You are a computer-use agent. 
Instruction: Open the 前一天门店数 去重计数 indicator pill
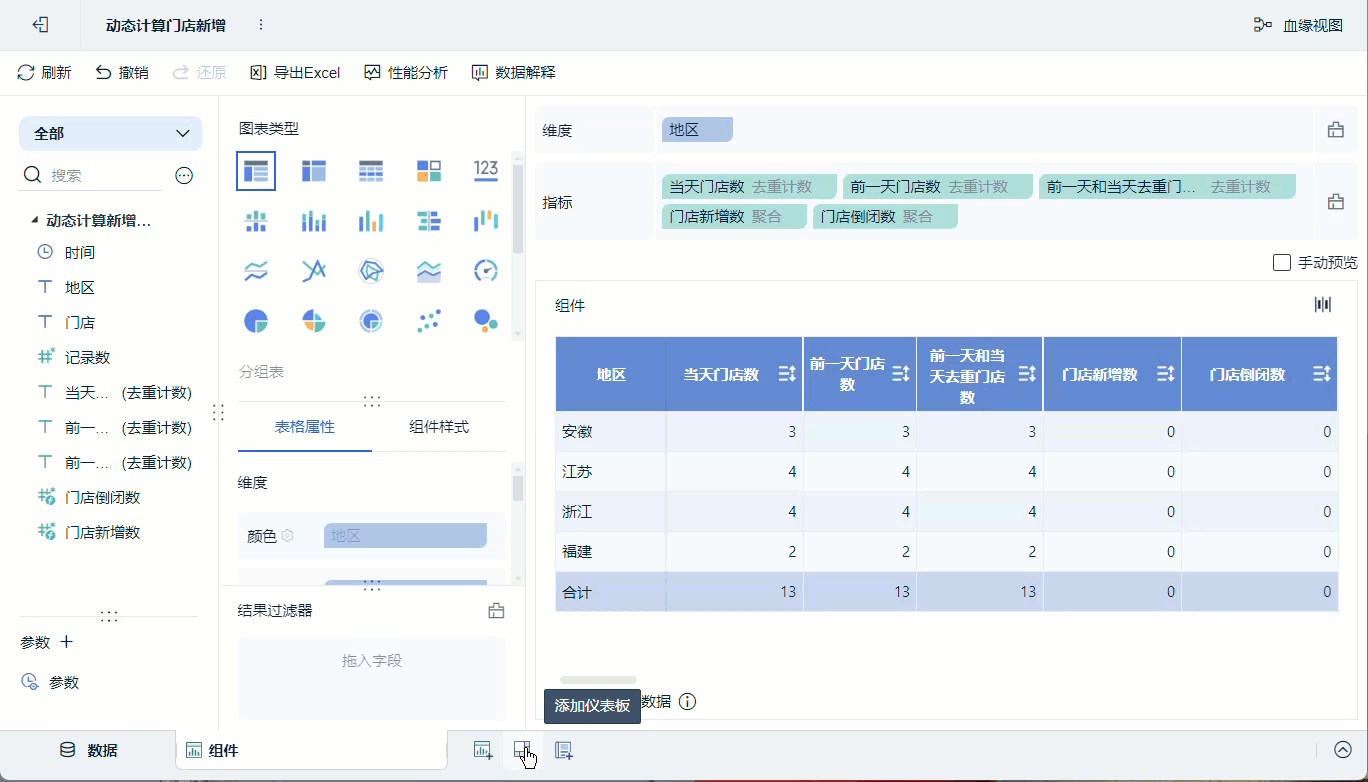click(x=938, y=186)
